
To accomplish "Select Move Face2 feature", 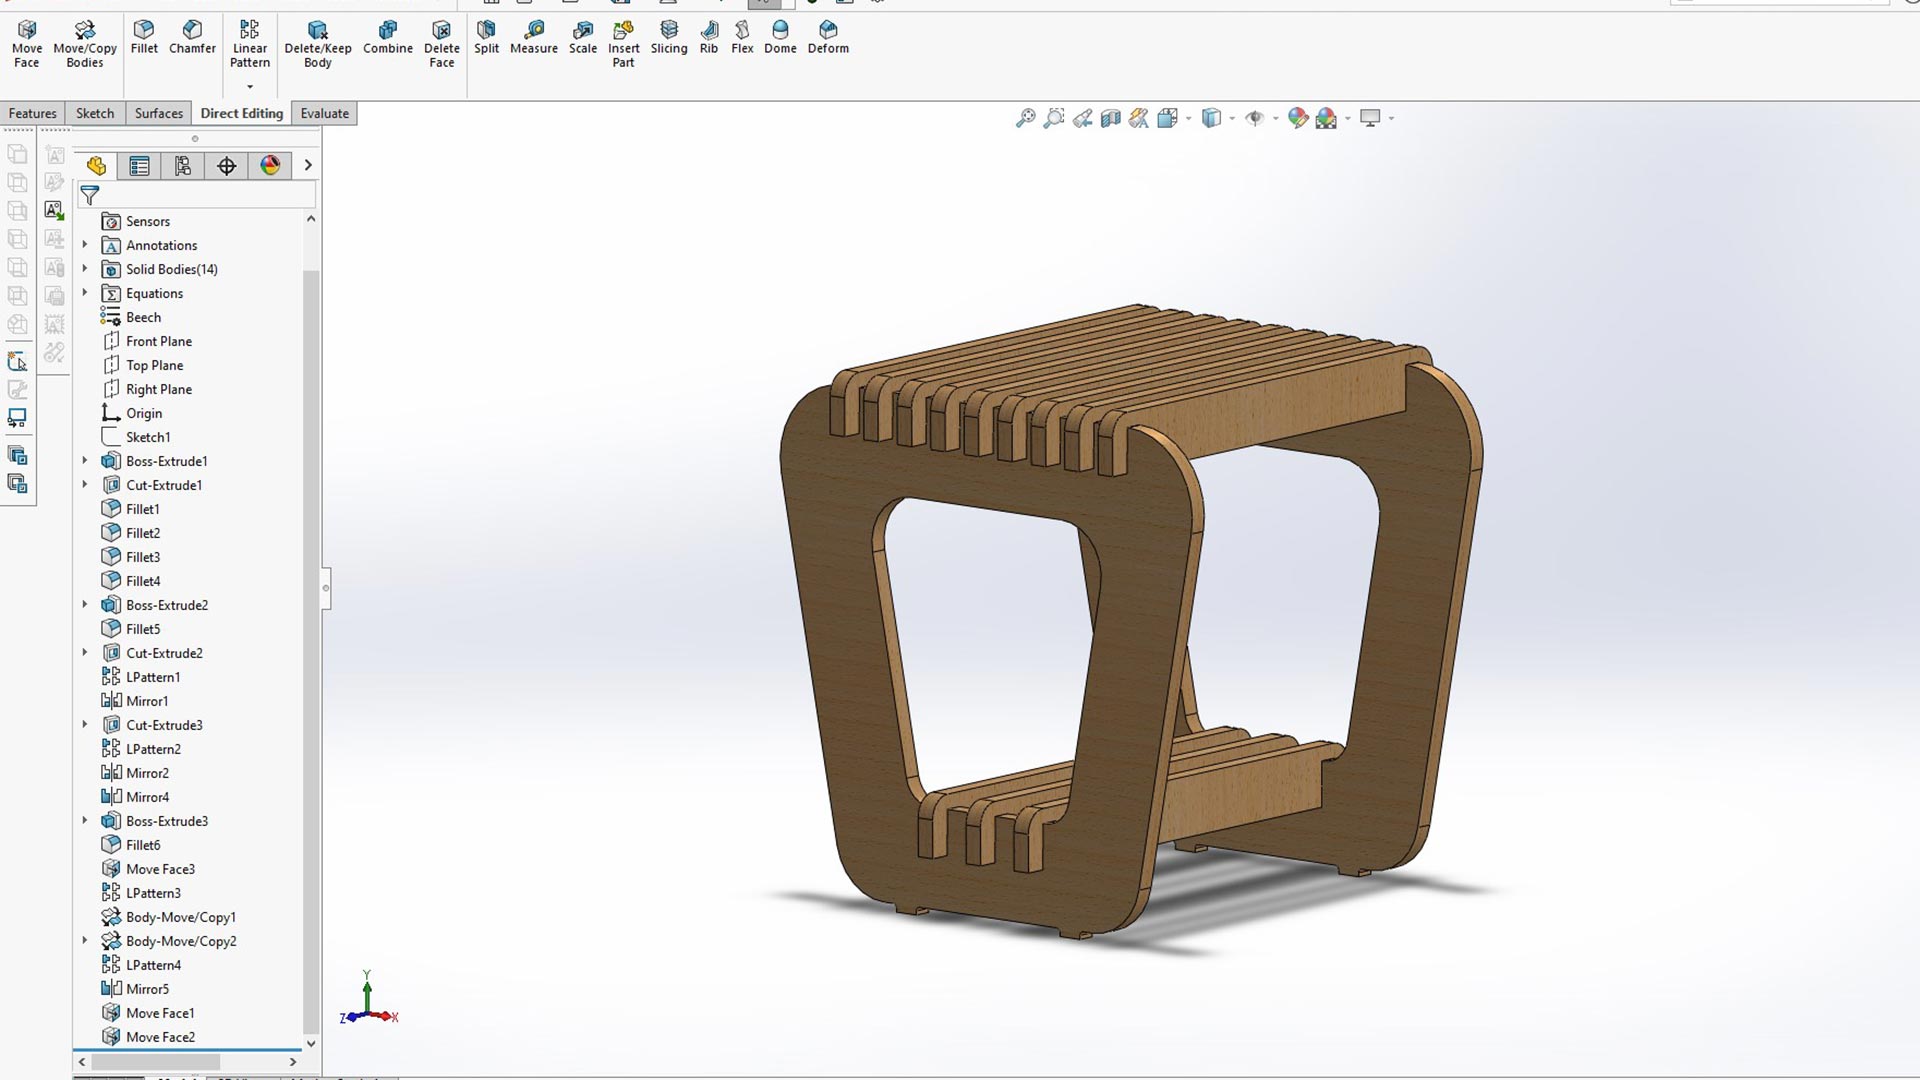I will pos(148,1037).
